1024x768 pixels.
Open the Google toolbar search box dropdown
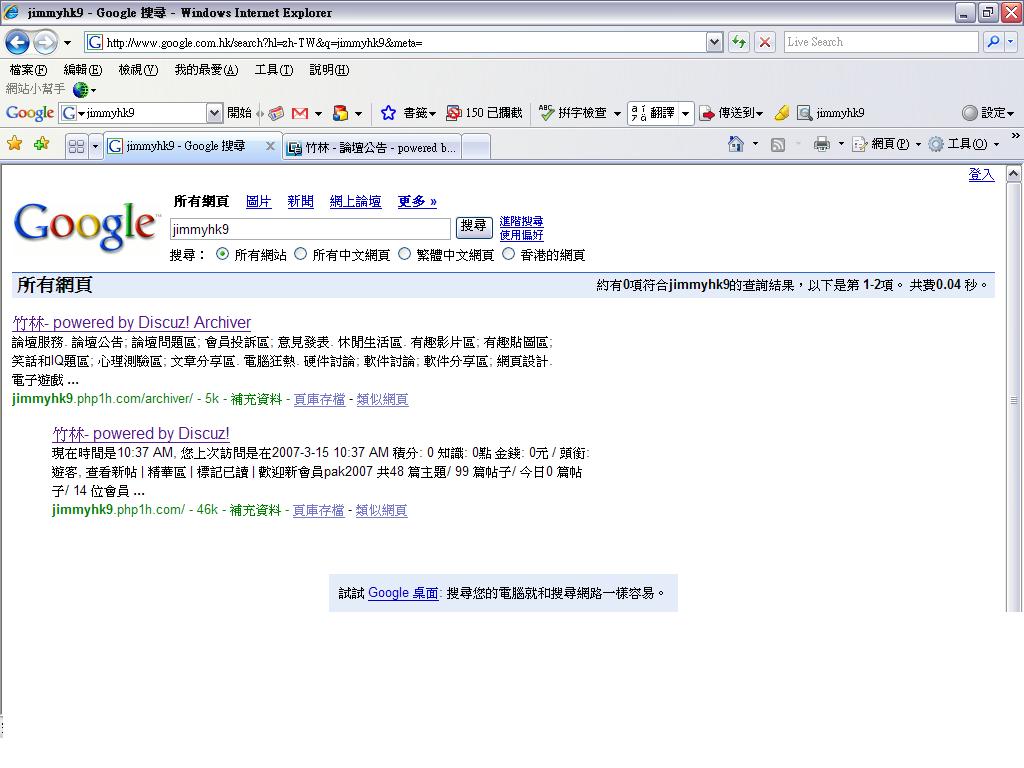click(214, 113)
